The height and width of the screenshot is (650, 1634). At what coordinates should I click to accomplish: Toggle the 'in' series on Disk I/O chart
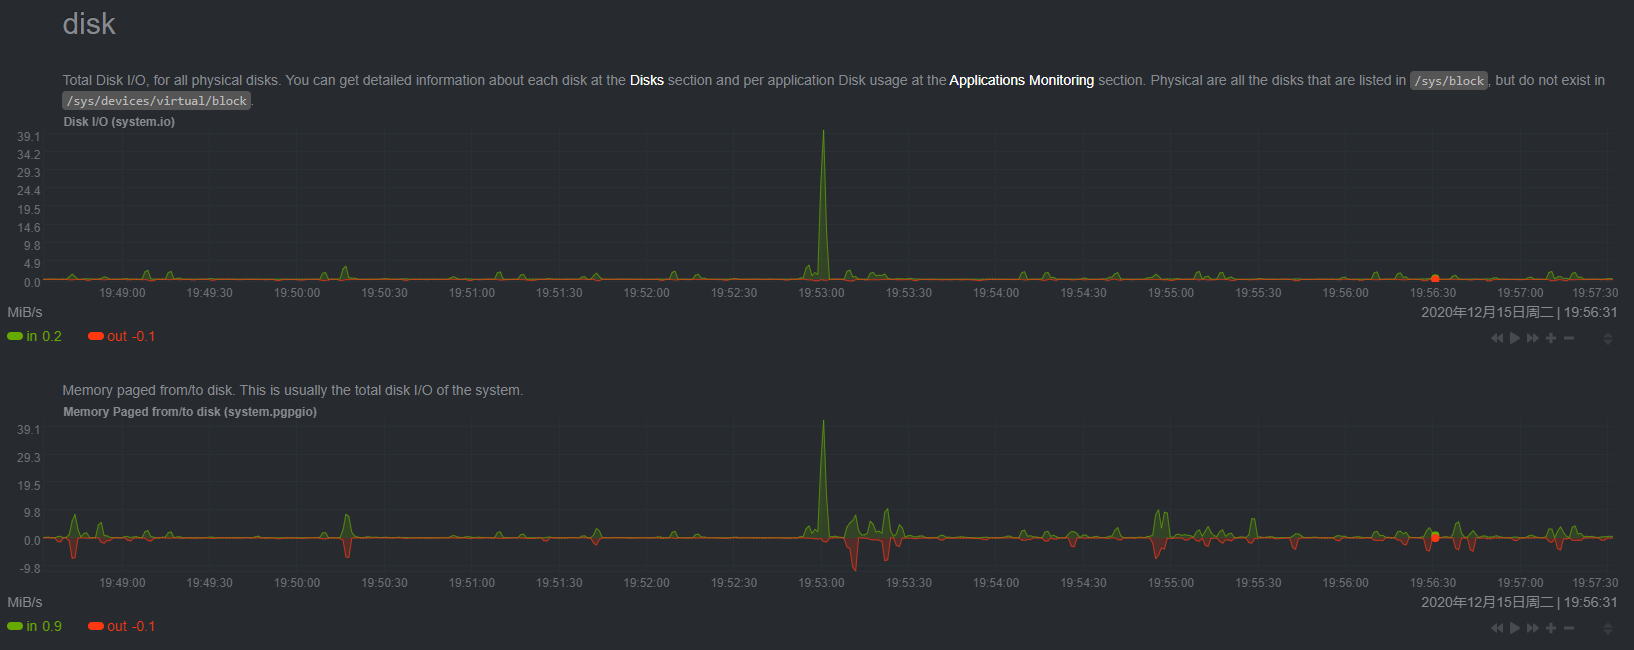35,336
